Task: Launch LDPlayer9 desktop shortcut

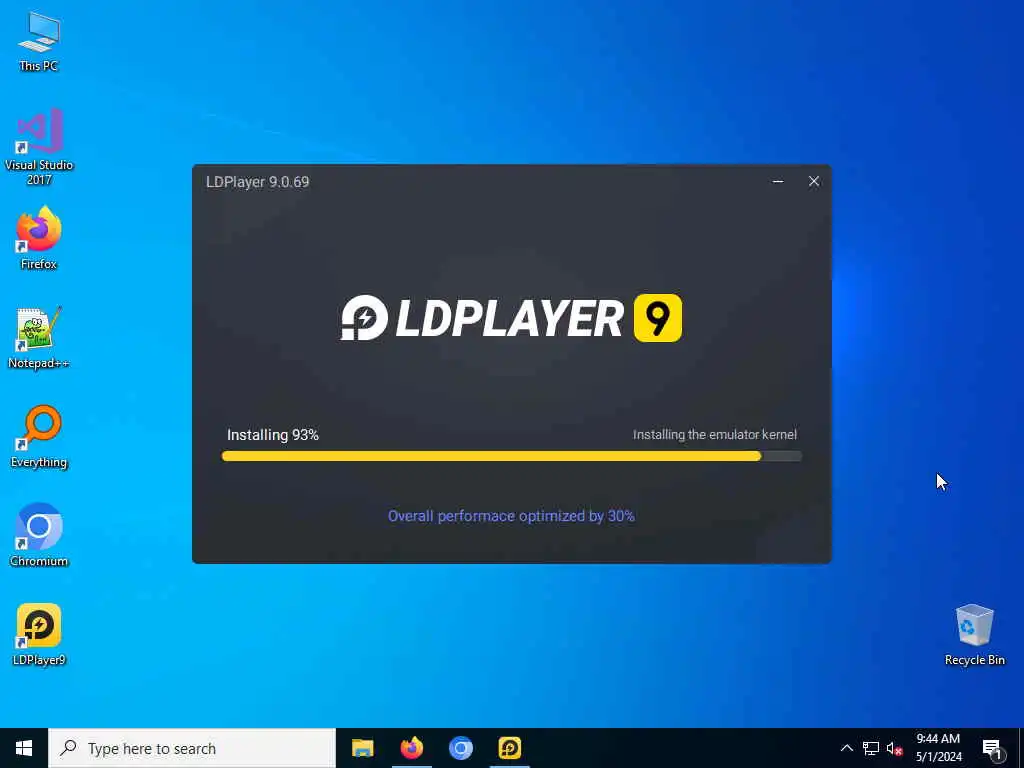Action: [x=39, y=634]
